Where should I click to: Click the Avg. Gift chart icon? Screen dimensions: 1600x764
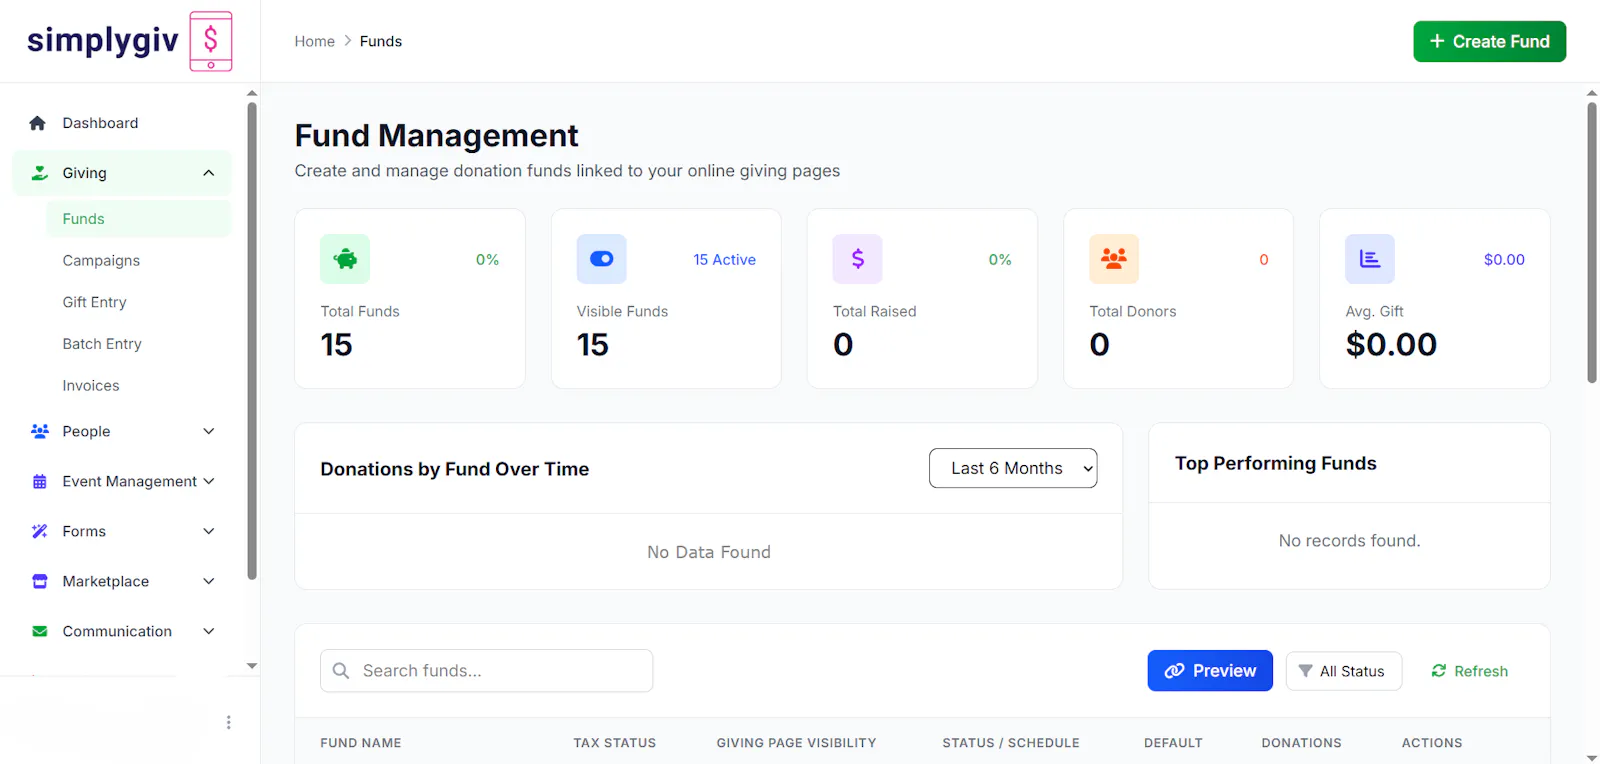pos(1370,259)
